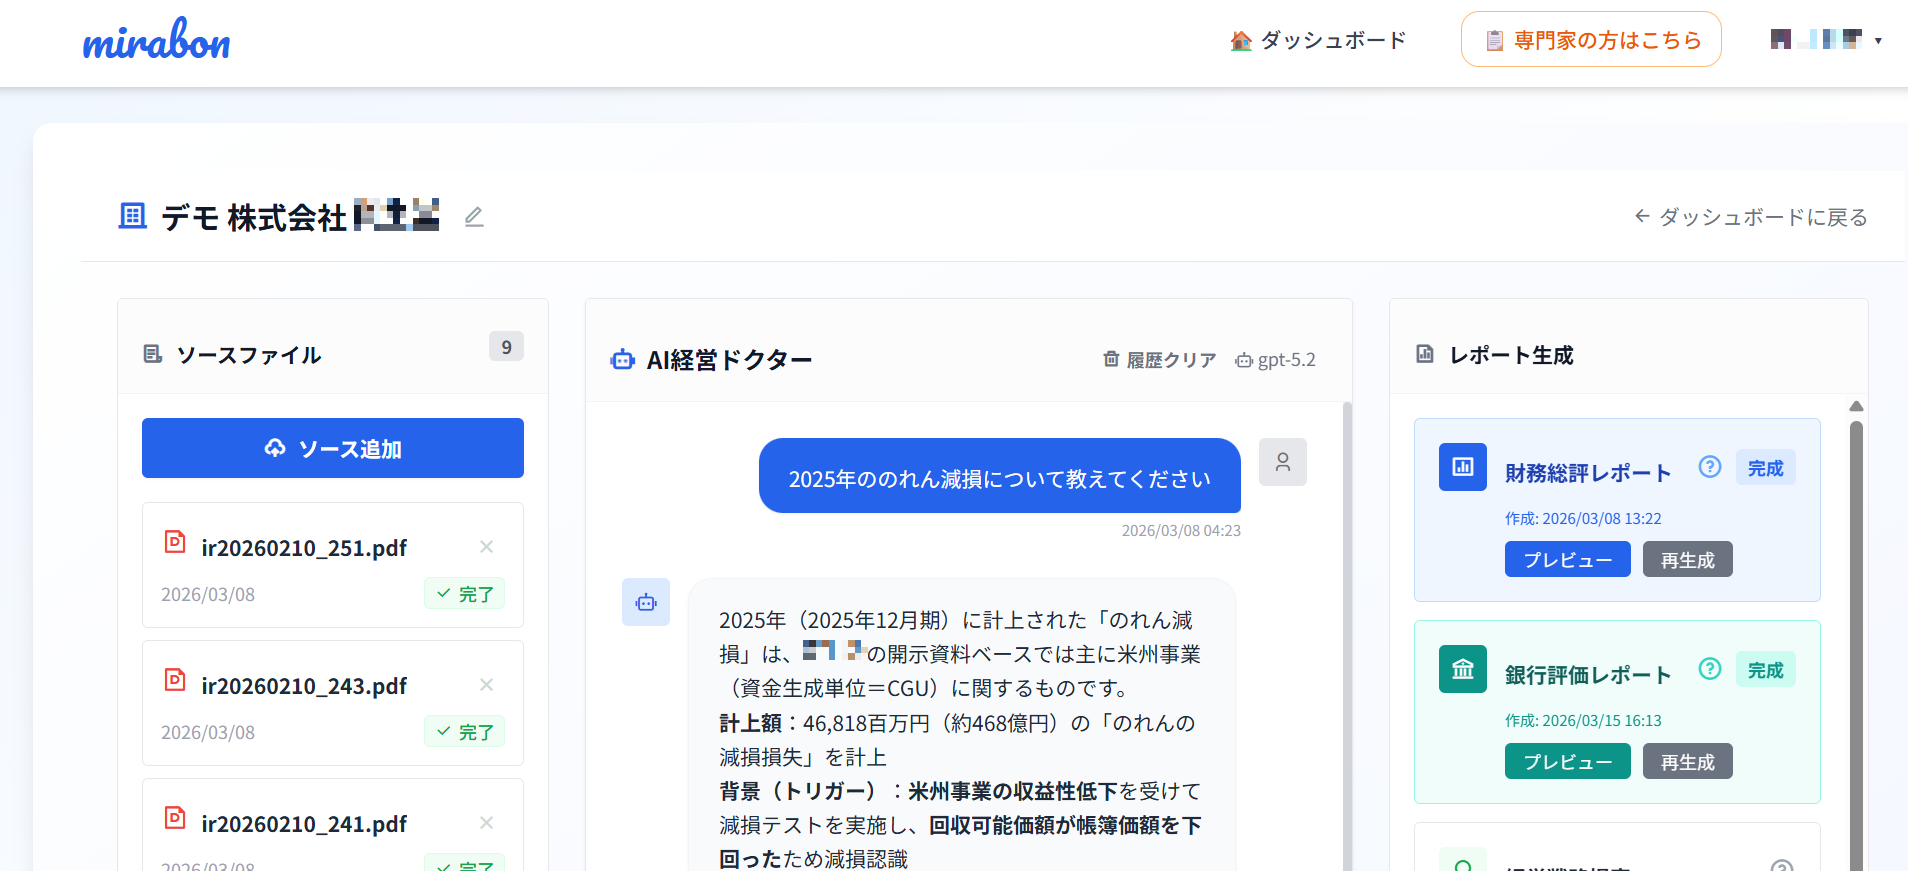Image resolution: width=1908 pixels, height=871 pixels.
Task: Click the ソースファイル panel document icon
Action: pyautogui.click(x=153, y=354)
